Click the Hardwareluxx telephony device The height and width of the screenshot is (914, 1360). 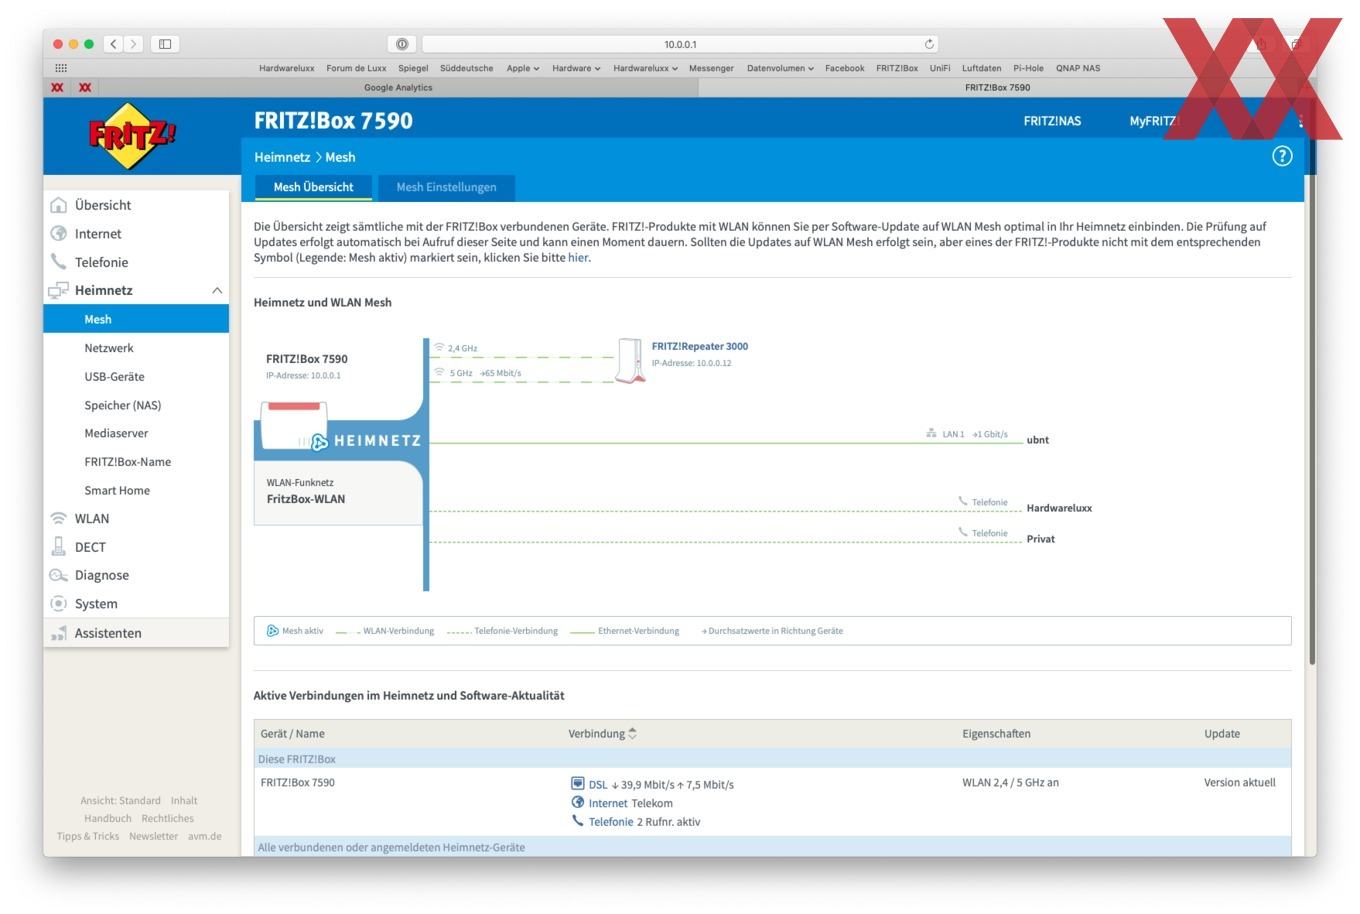(1059, 508)
